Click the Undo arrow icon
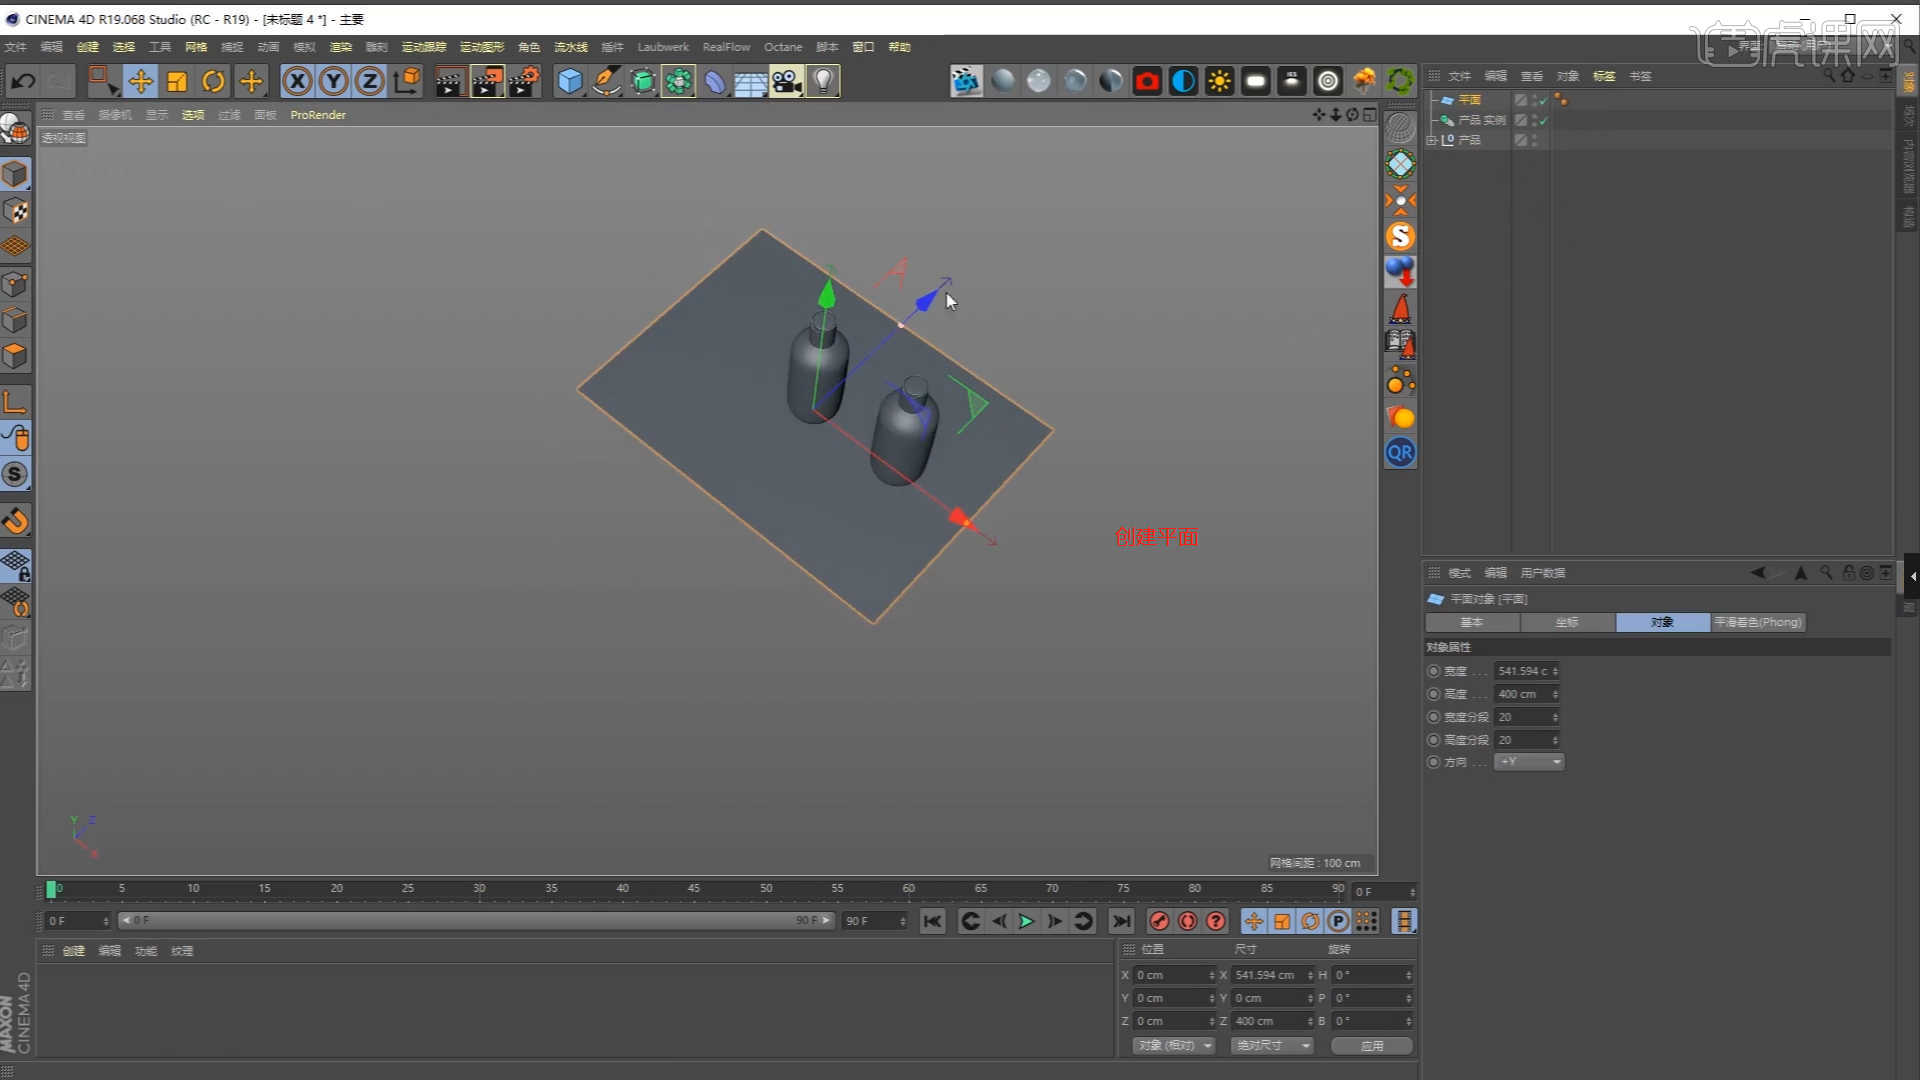 tap(24, 81)
